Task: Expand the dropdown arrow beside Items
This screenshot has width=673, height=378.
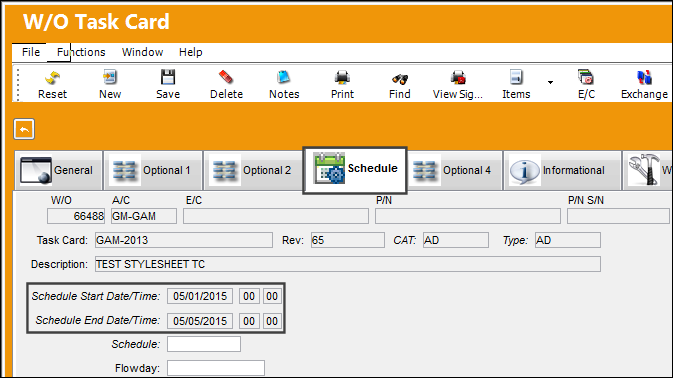Action: (x=550, y=82)
